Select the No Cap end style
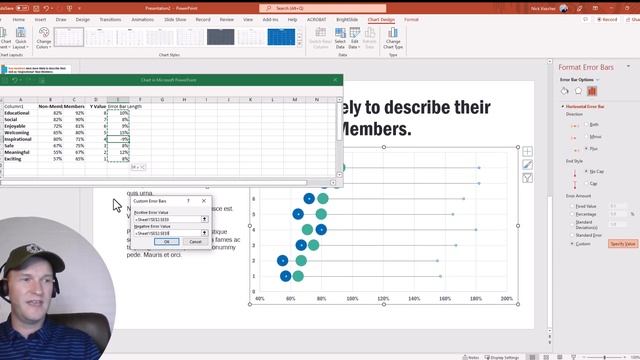The height and width of the screenshot is (360, 640). pyautogui.click(x=587, y=171)
